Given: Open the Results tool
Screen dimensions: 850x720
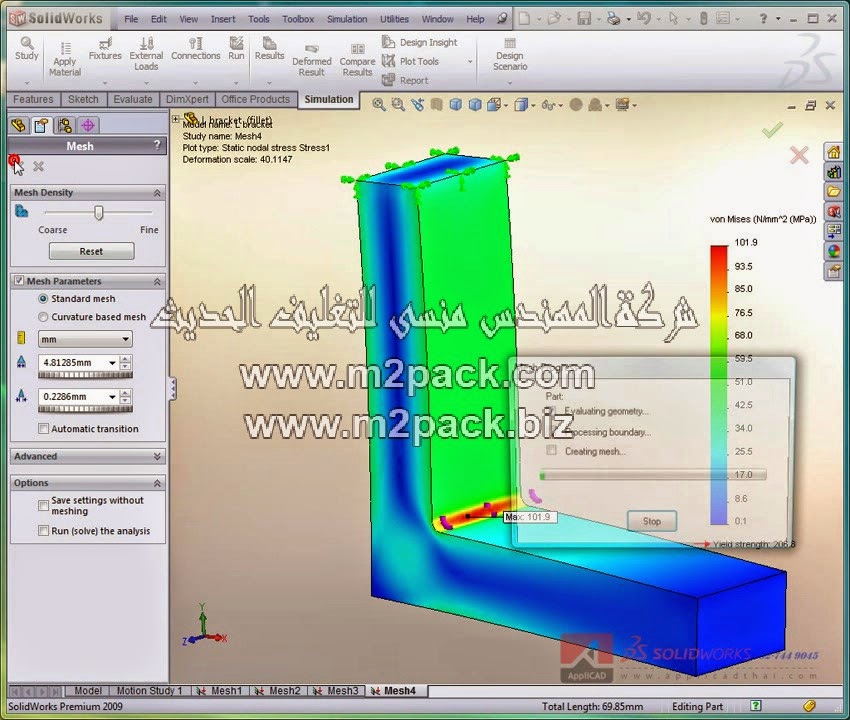Looking at the screenshot, I should tap(269, 49).
